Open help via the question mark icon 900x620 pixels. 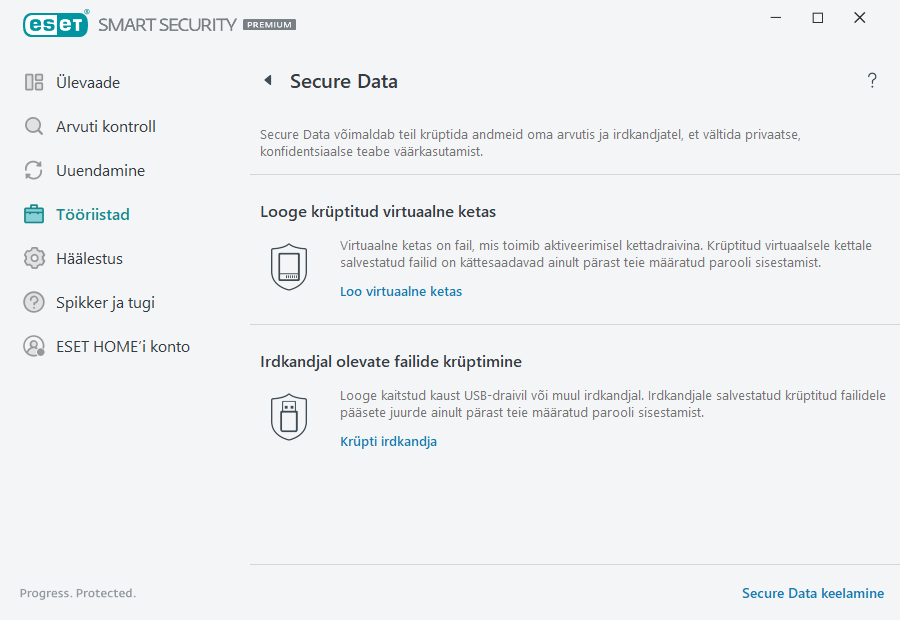pos(871,81)
